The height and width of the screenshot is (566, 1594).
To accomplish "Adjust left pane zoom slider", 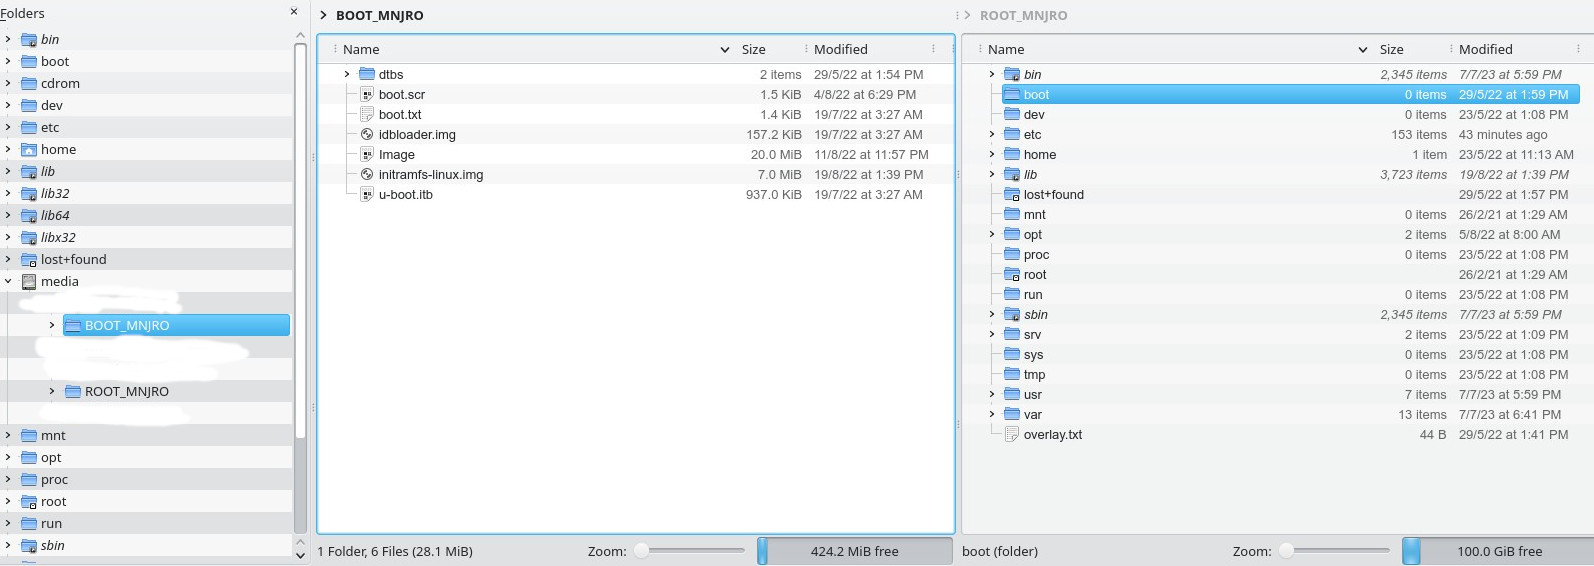I will tap(642, 550).
